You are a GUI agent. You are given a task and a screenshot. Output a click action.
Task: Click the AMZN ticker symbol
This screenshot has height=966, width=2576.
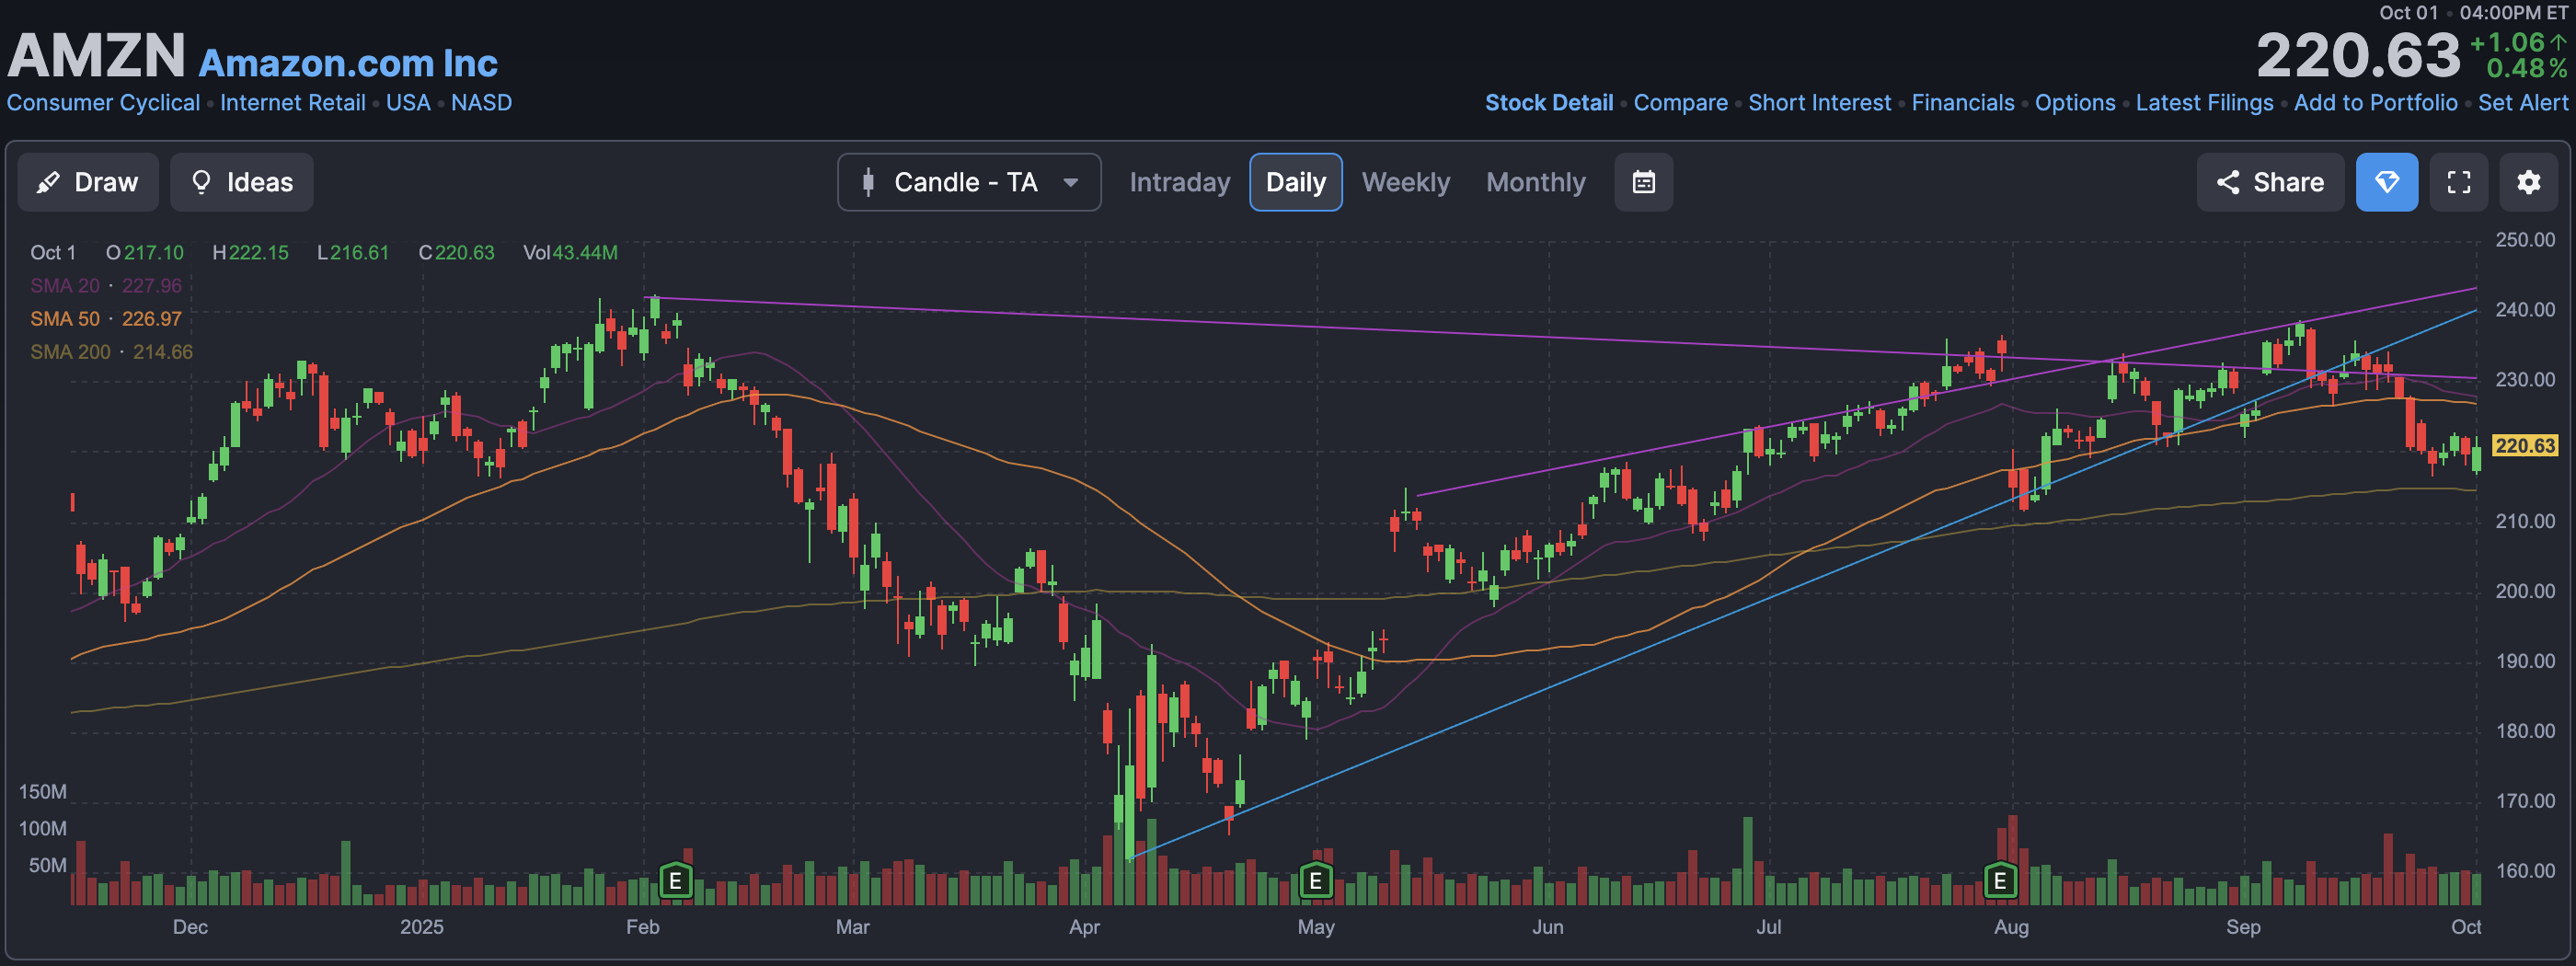[x=96, y=55]
